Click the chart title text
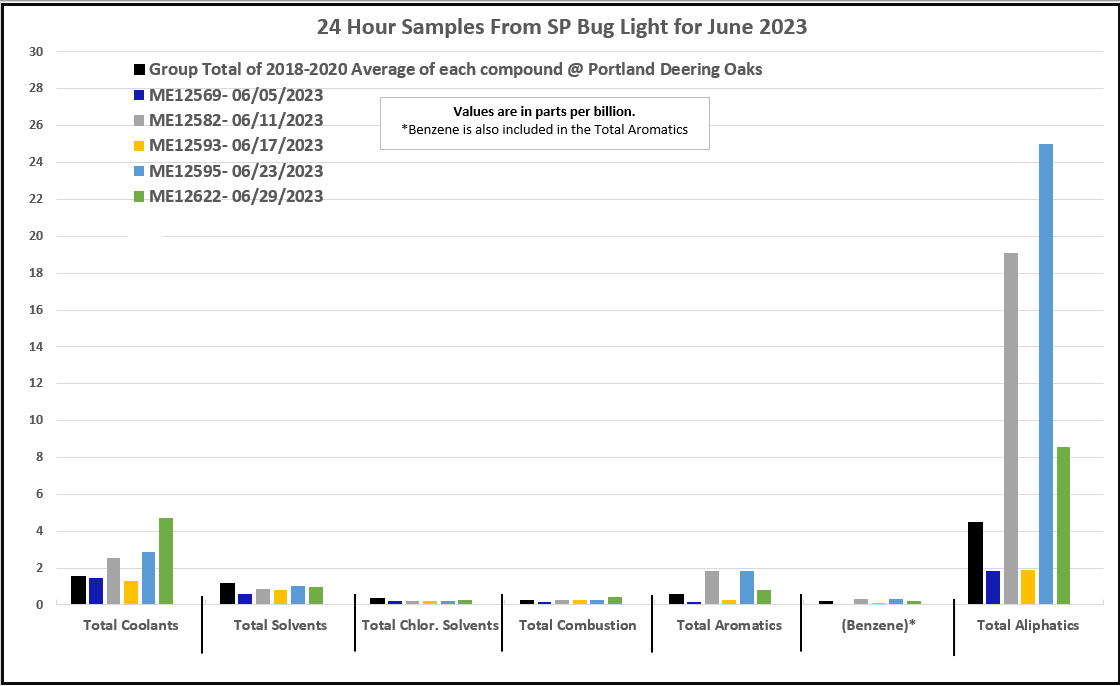The image size is (1120, 686). tap(561, 27)
